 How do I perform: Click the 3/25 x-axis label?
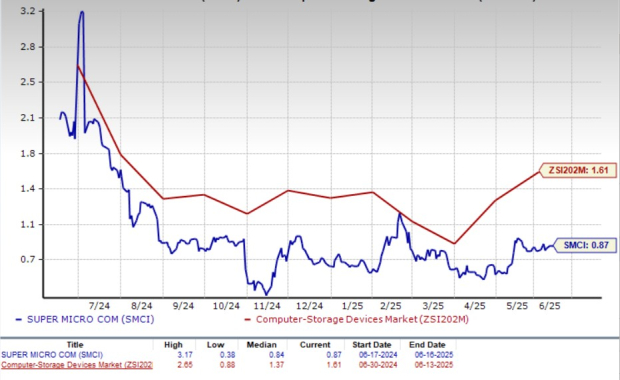[433, 306]
